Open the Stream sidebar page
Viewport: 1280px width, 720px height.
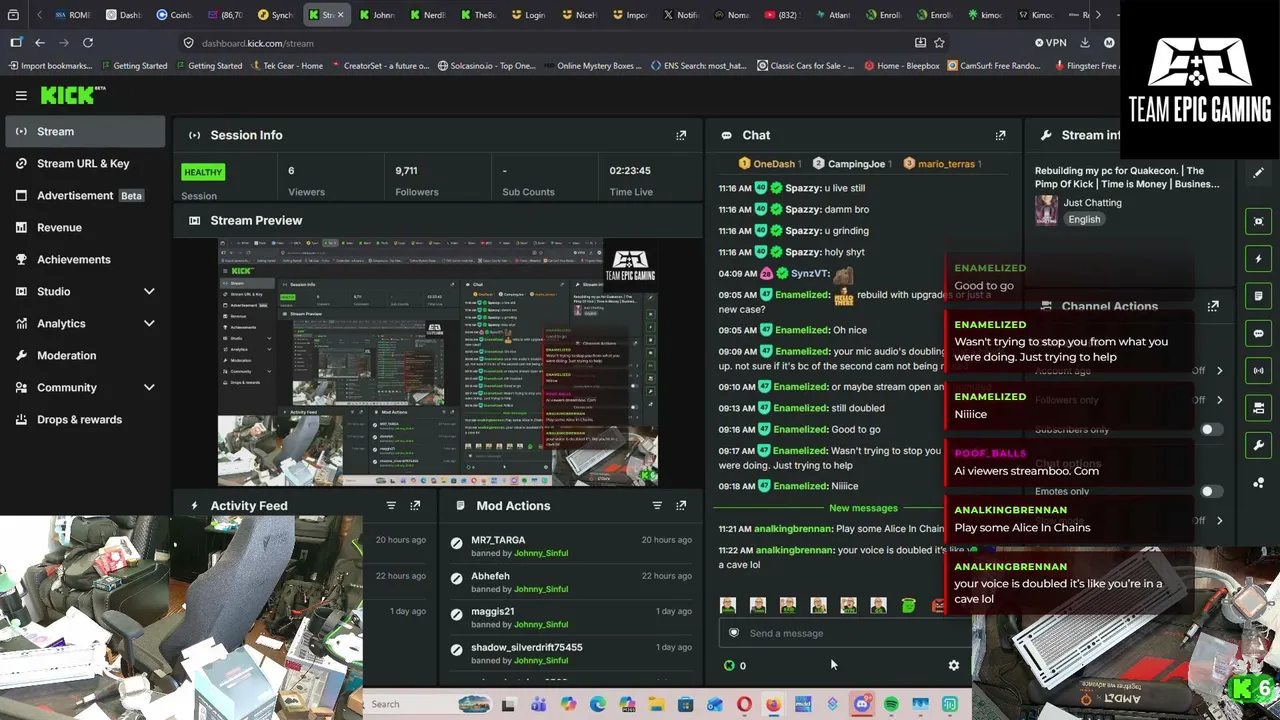tap(85, 131)
